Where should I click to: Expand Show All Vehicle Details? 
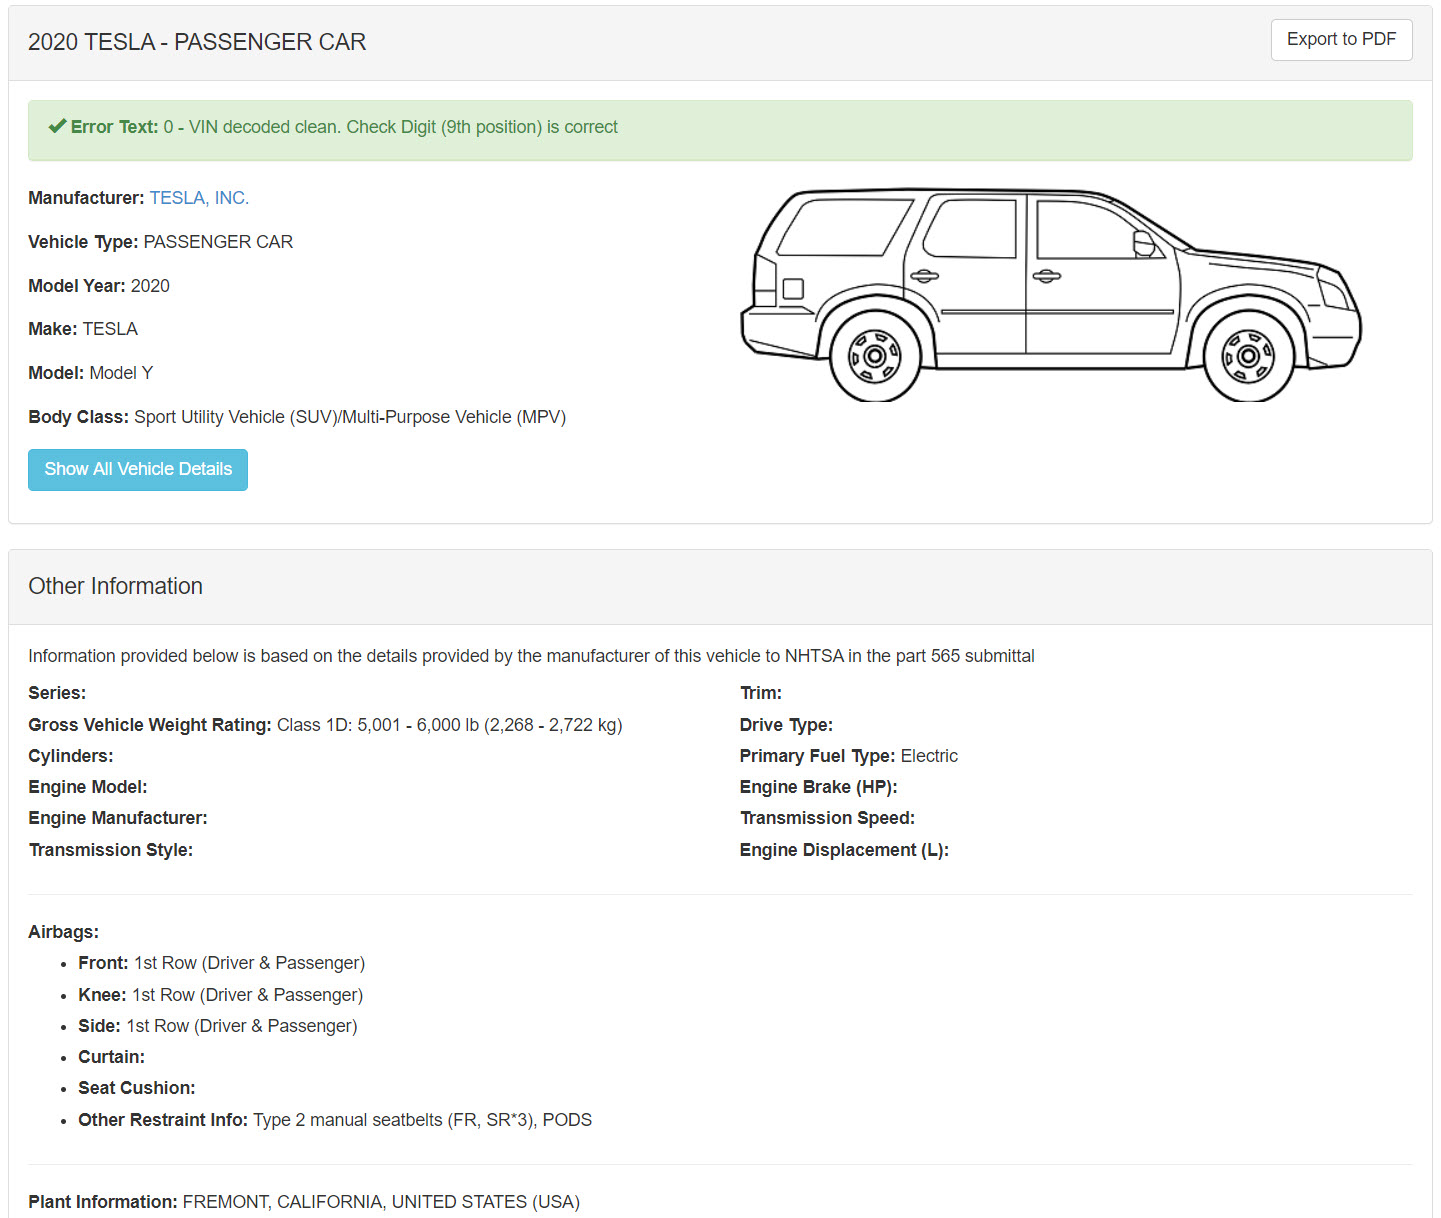[138, 470]
